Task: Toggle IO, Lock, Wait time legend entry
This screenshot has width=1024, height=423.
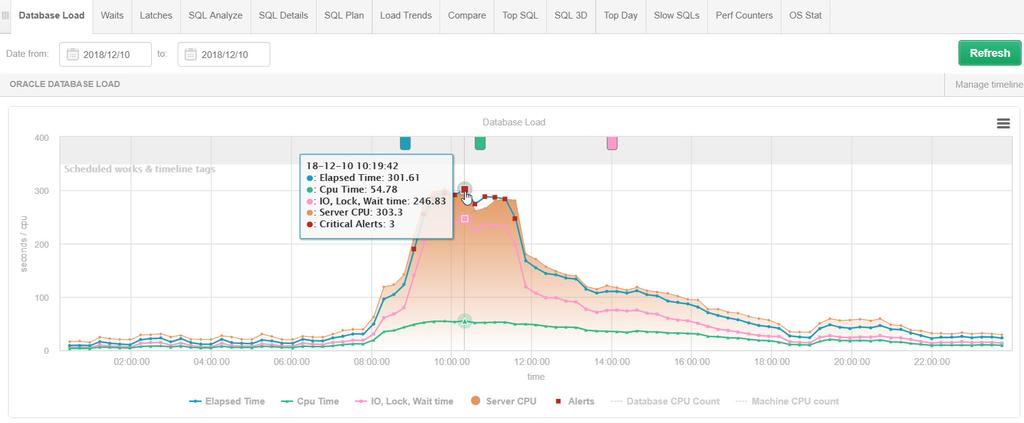Action: pyautogui.click(x=404, y=401)
